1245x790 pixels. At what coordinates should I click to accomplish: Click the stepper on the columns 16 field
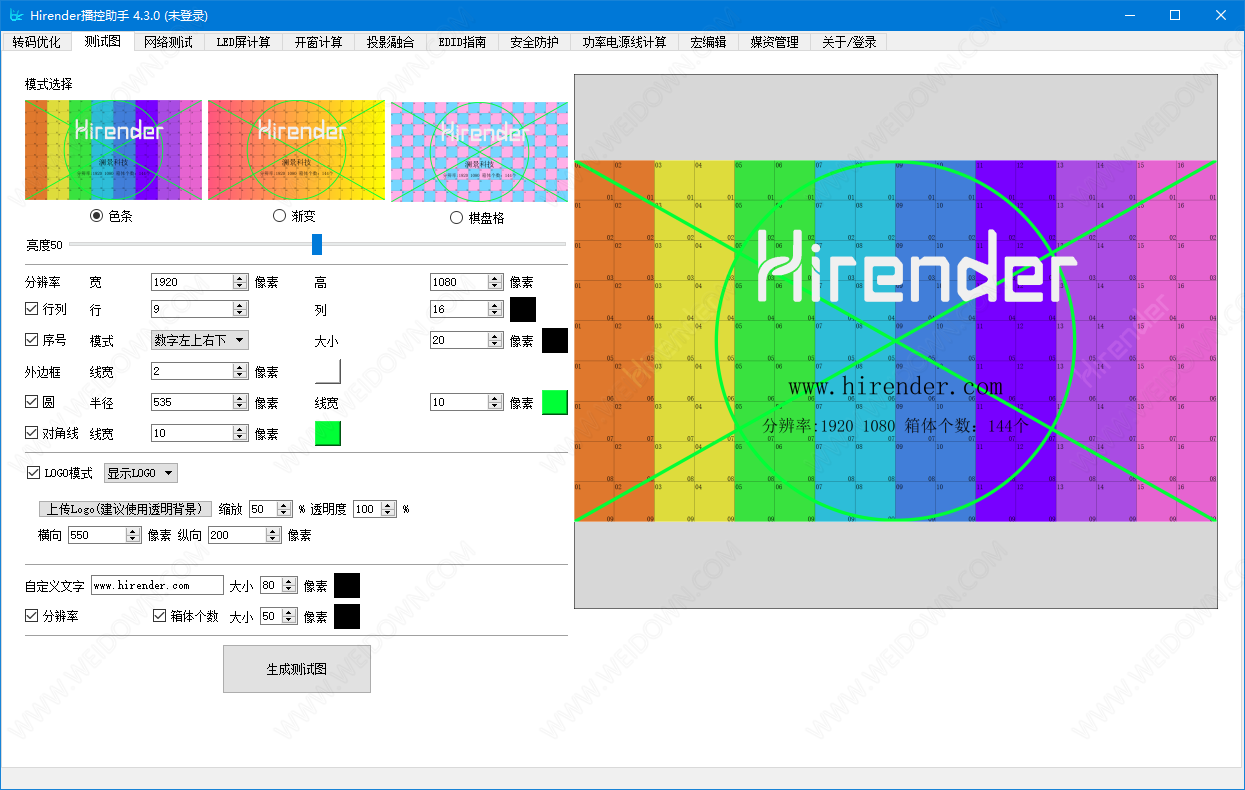(496, 309)
